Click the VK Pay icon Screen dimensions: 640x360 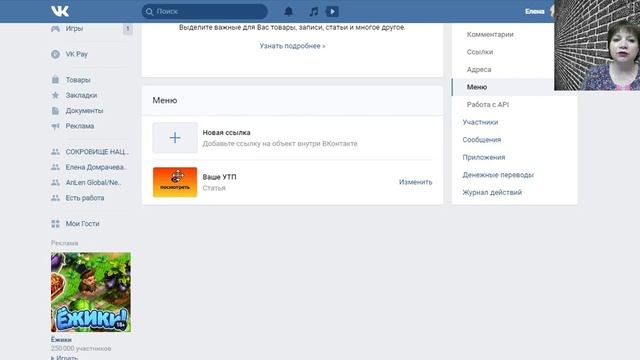click(56, 54)
